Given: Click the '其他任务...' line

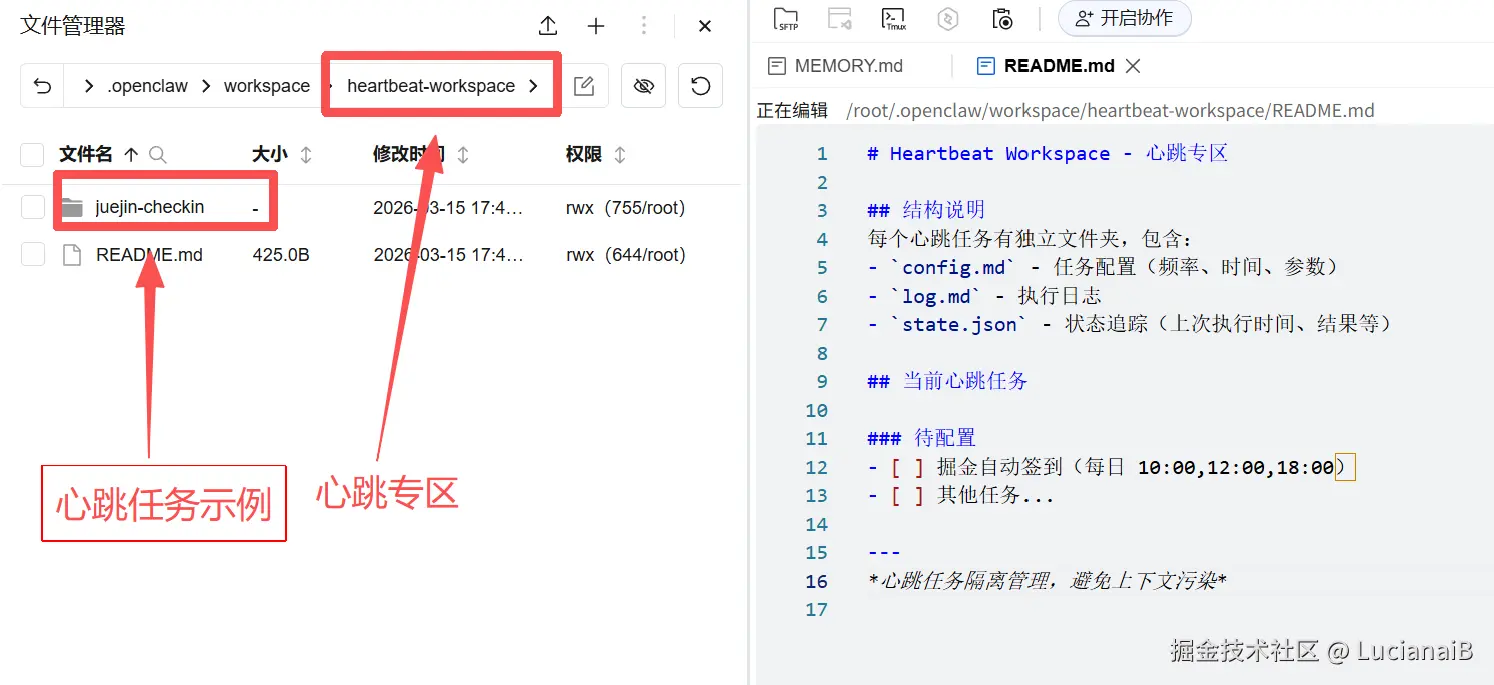Looking at the screenshot, I should click(x=960, y=495).
